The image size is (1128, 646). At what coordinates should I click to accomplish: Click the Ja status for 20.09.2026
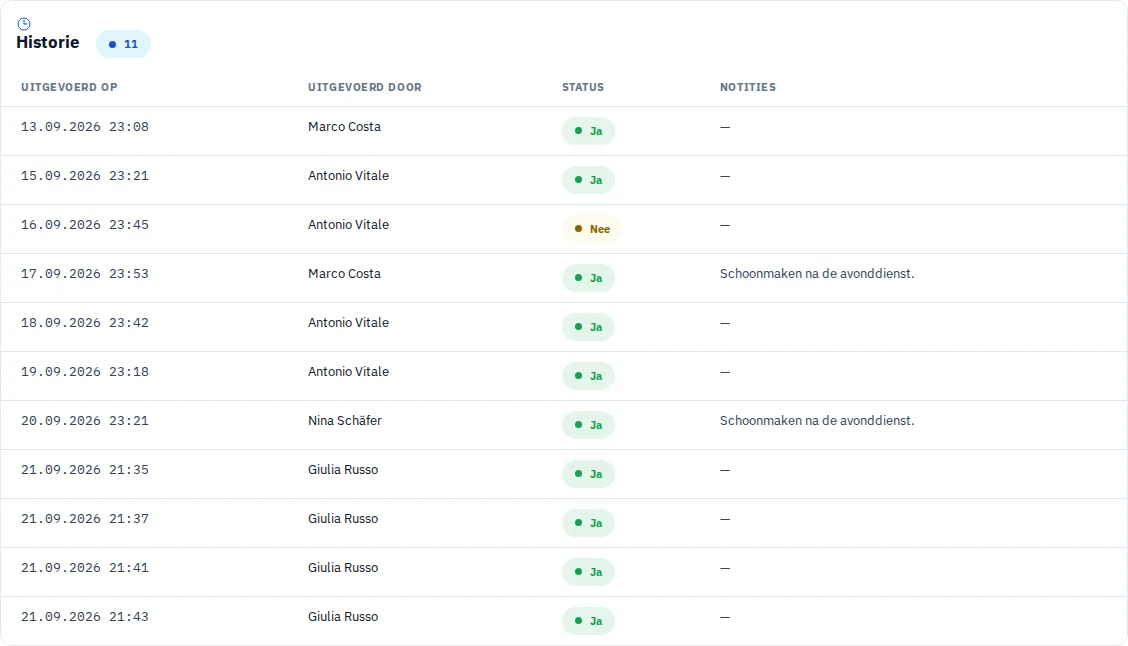point(588,424)
